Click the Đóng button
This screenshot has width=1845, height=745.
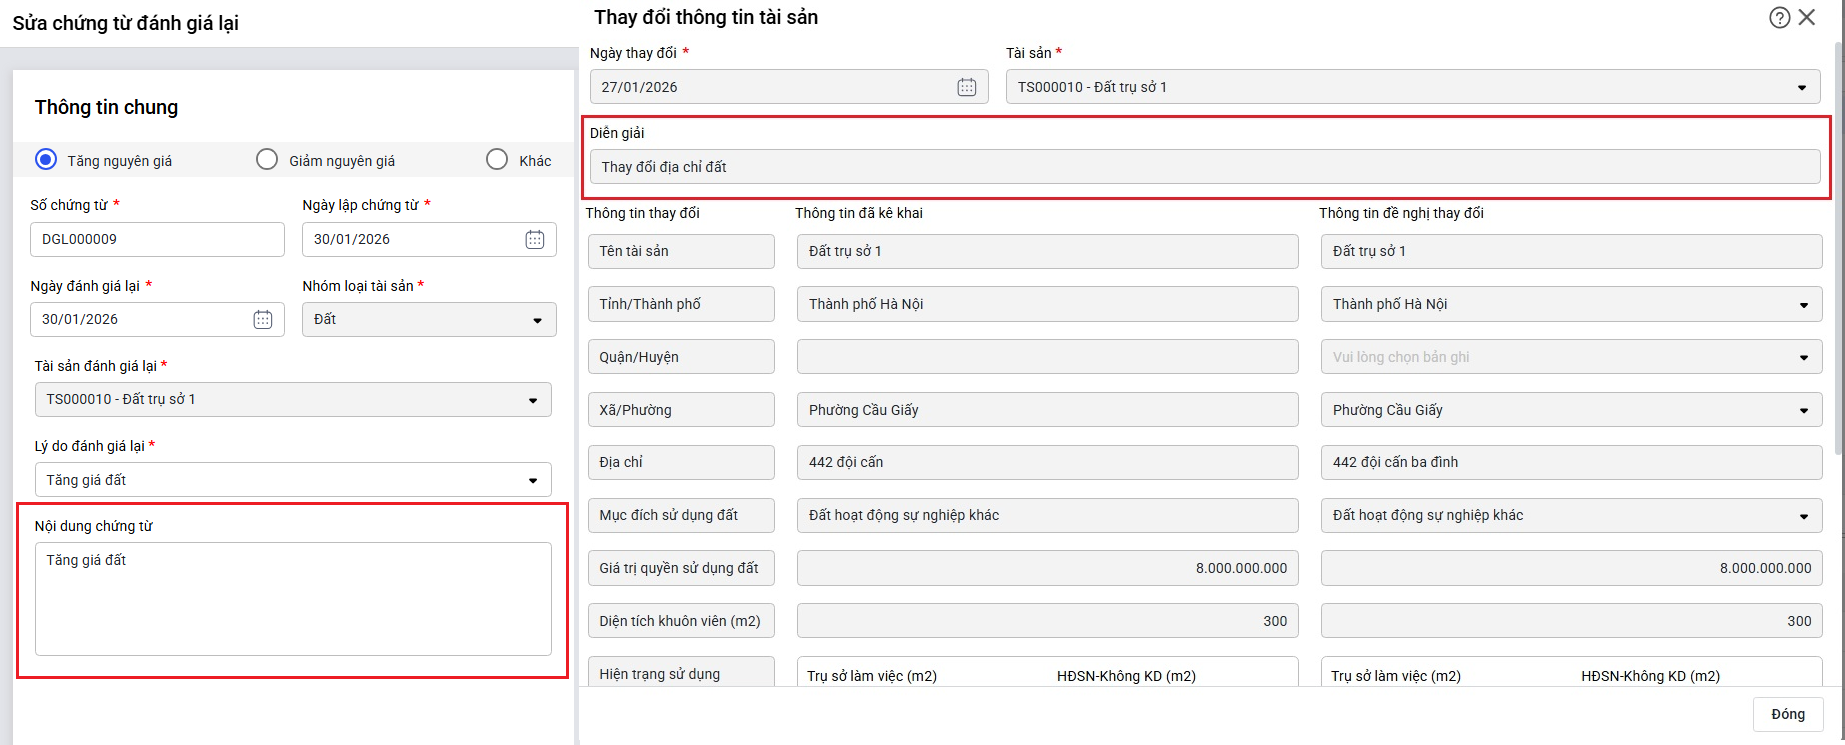pyautogui.click(x=1787, y=714)
